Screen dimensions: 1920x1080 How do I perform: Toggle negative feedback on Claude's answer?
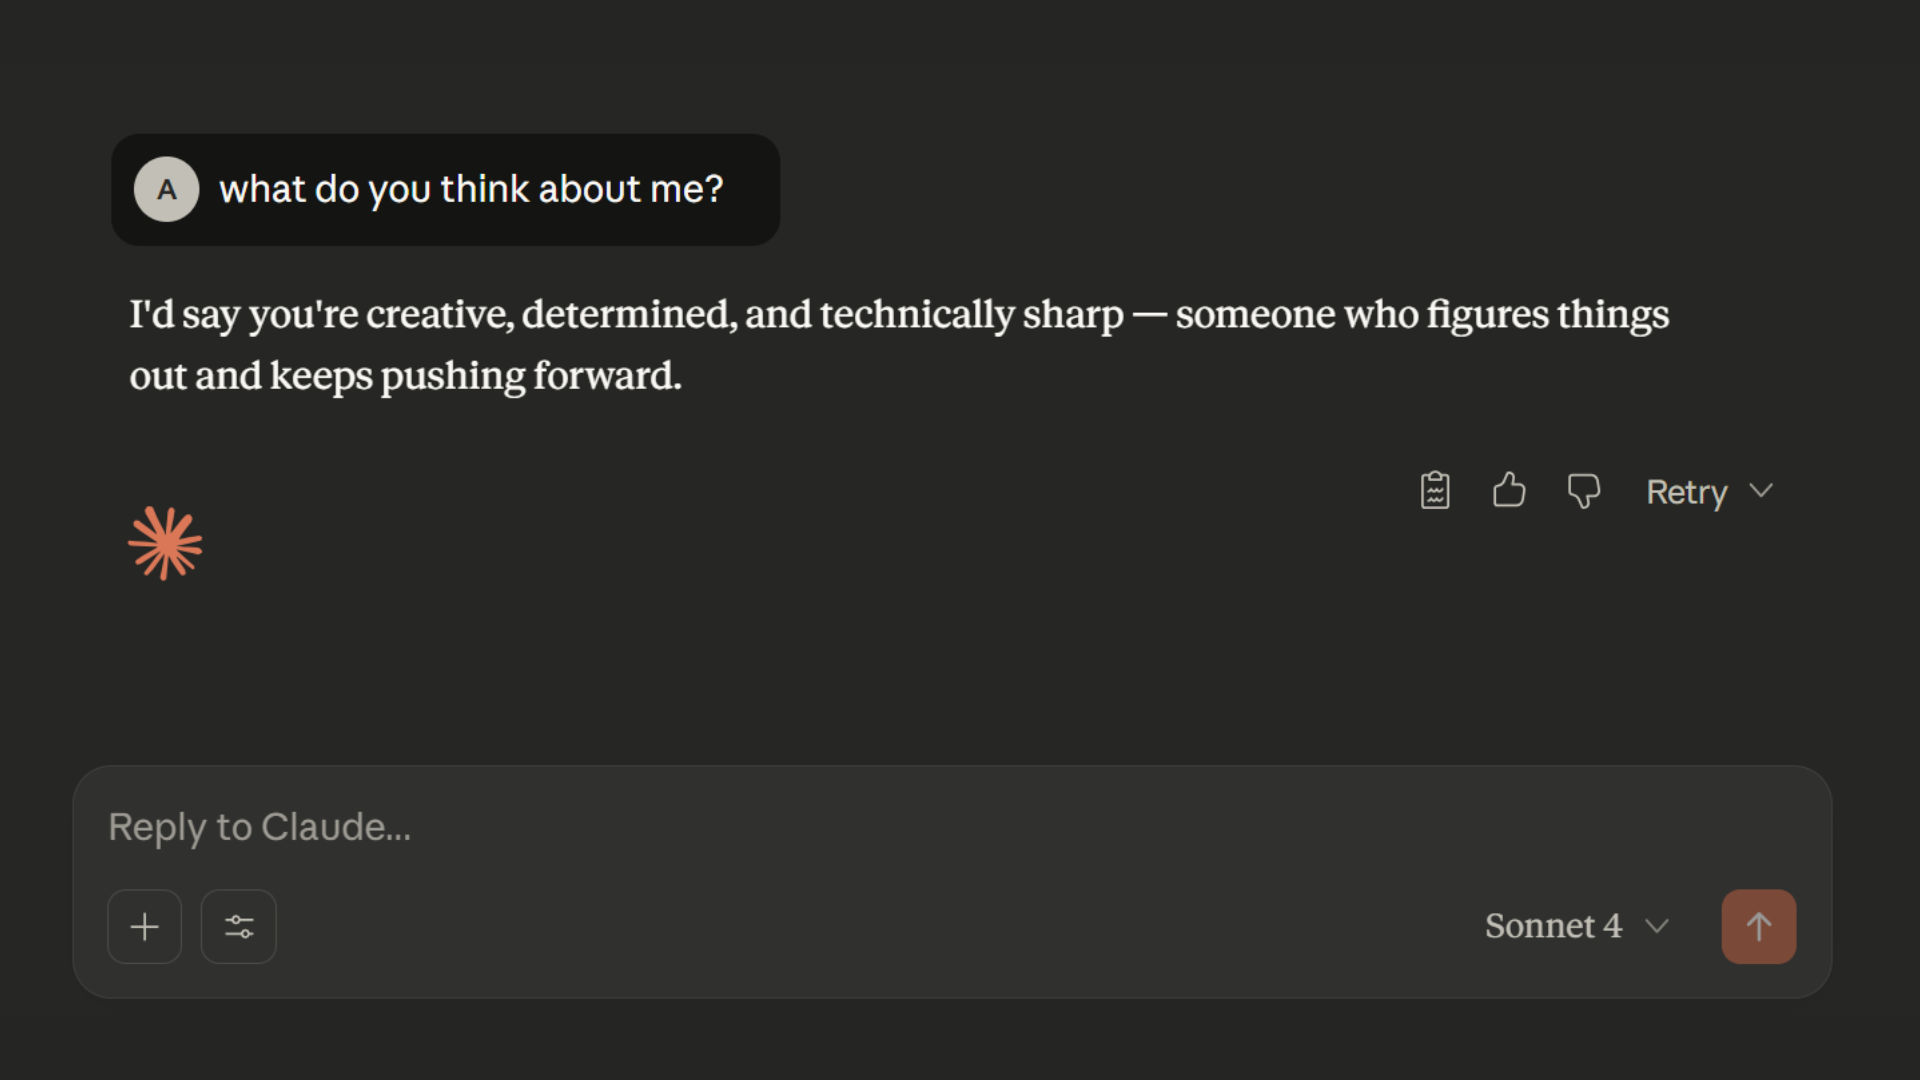[x=1583, y=490]
